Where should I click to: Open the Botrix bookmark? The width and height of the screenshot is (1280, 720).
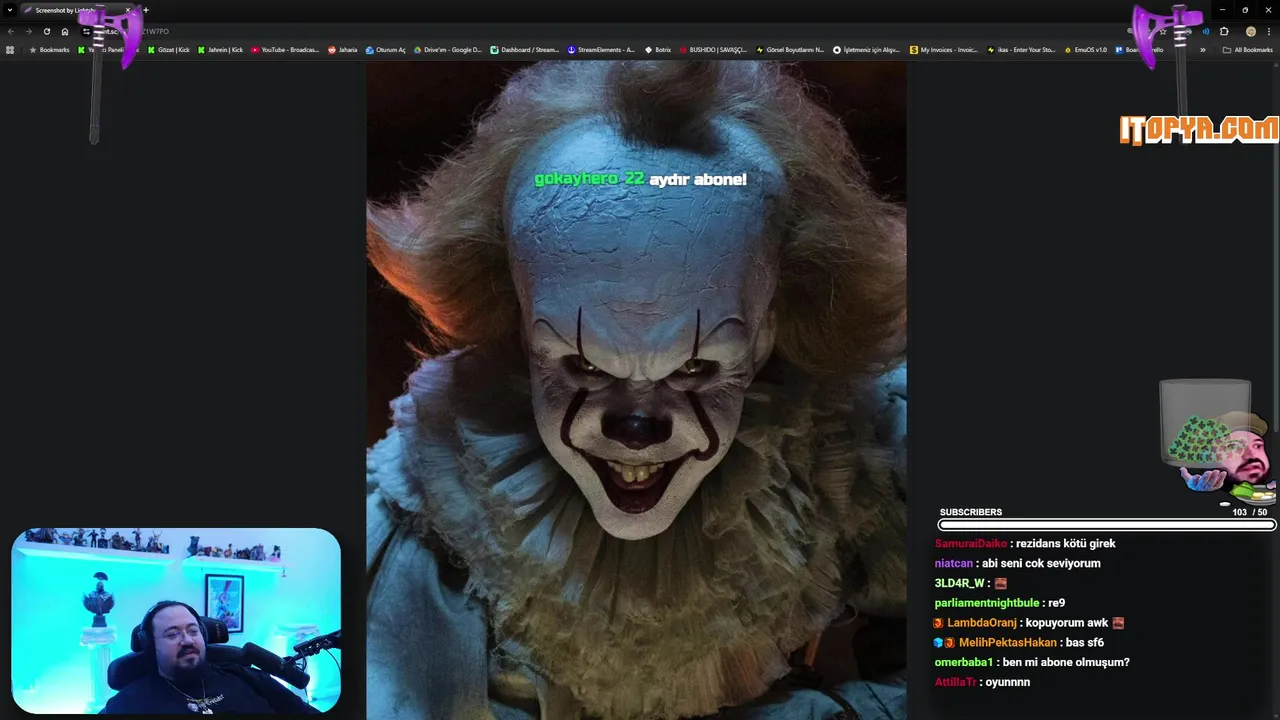pos(658,50)
